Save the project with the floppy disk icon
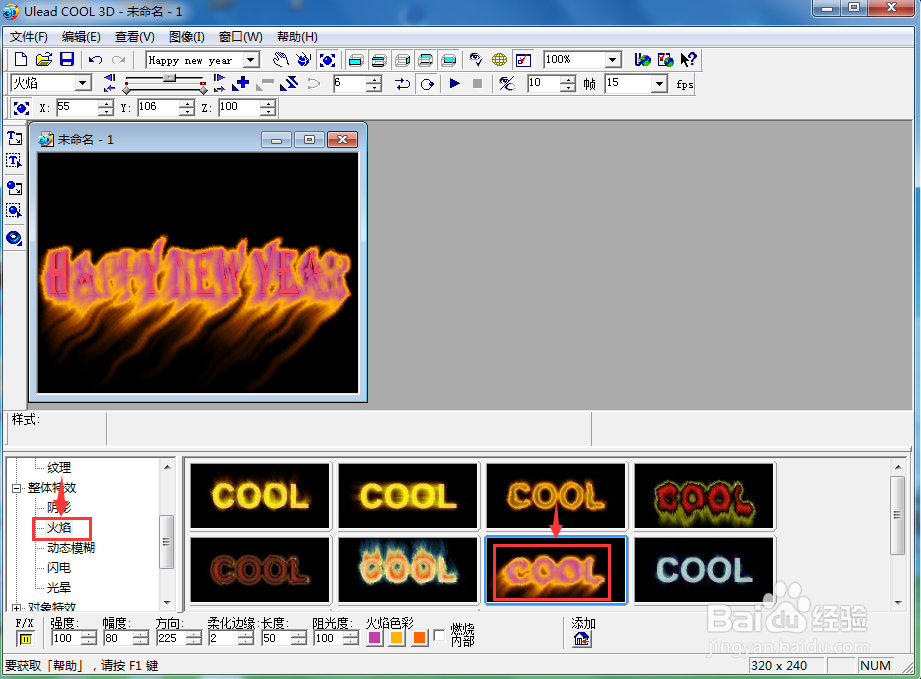This screenshot has height=679, width=921. coord(67,60)
